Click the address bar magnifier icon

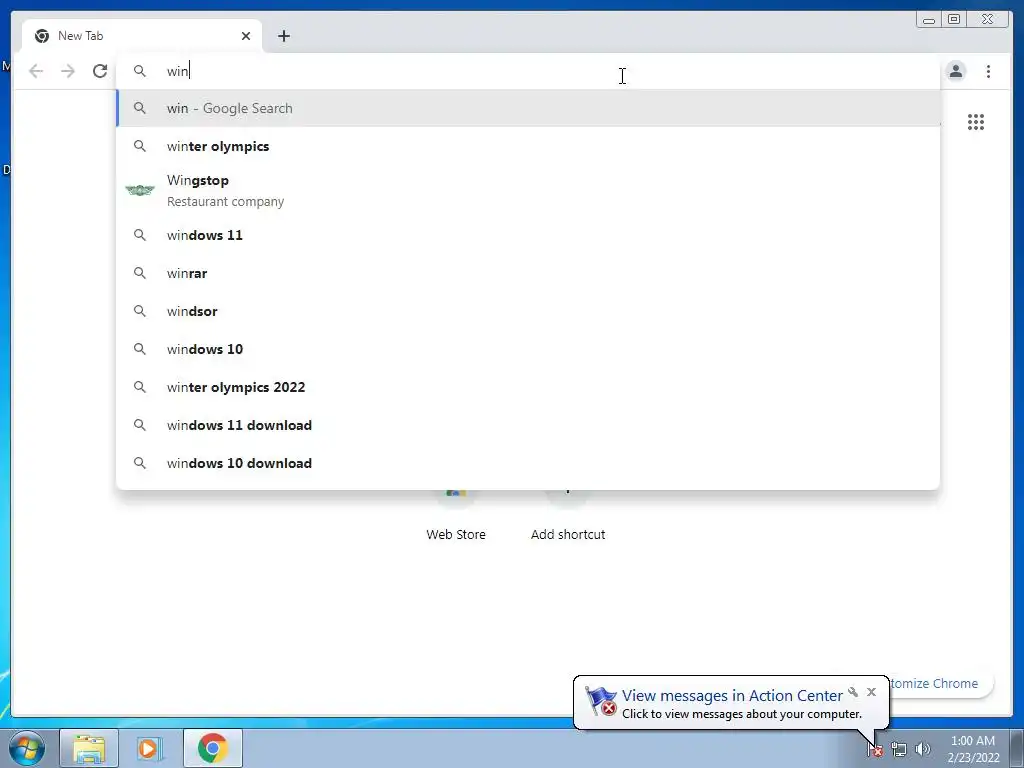pyautogui.click(x=140, y=71)
